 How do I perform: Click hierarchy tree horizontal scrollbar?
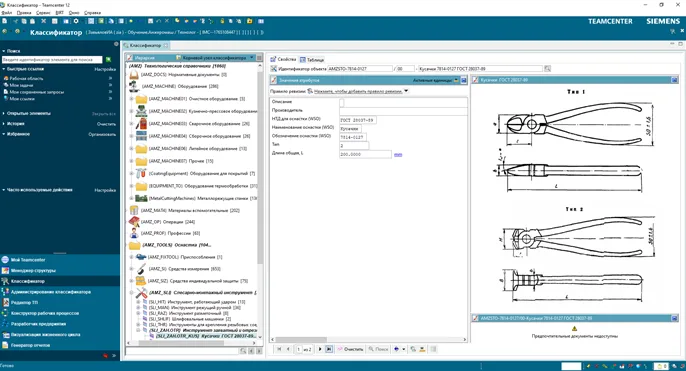(182, 343)
